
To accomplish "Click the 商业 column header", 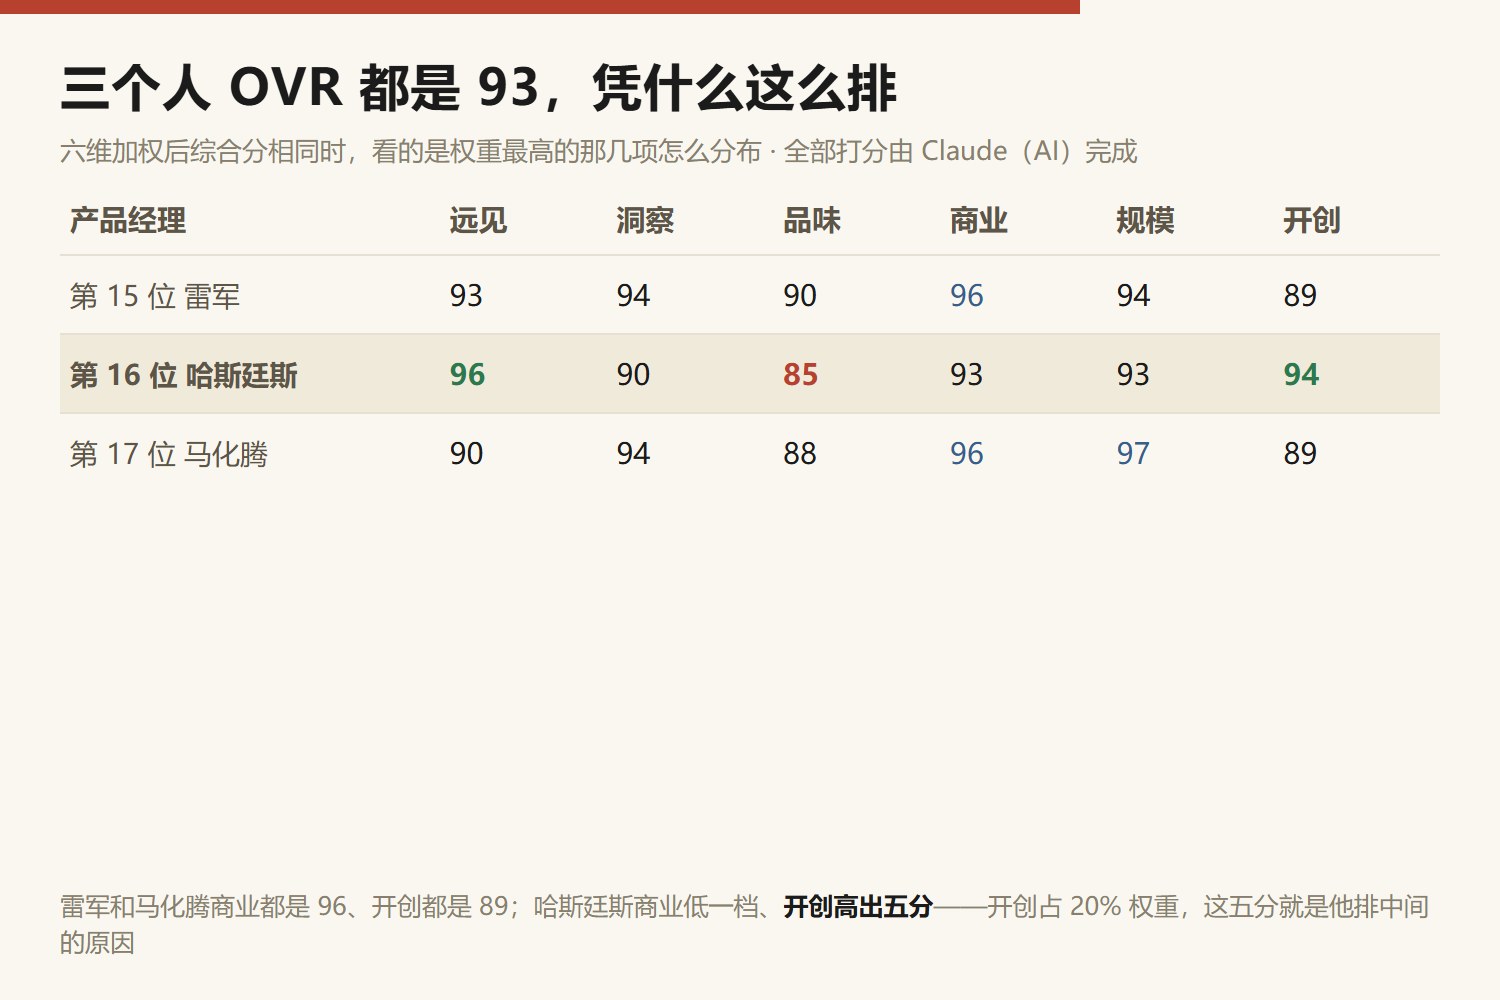I will (x=979, y=221).
